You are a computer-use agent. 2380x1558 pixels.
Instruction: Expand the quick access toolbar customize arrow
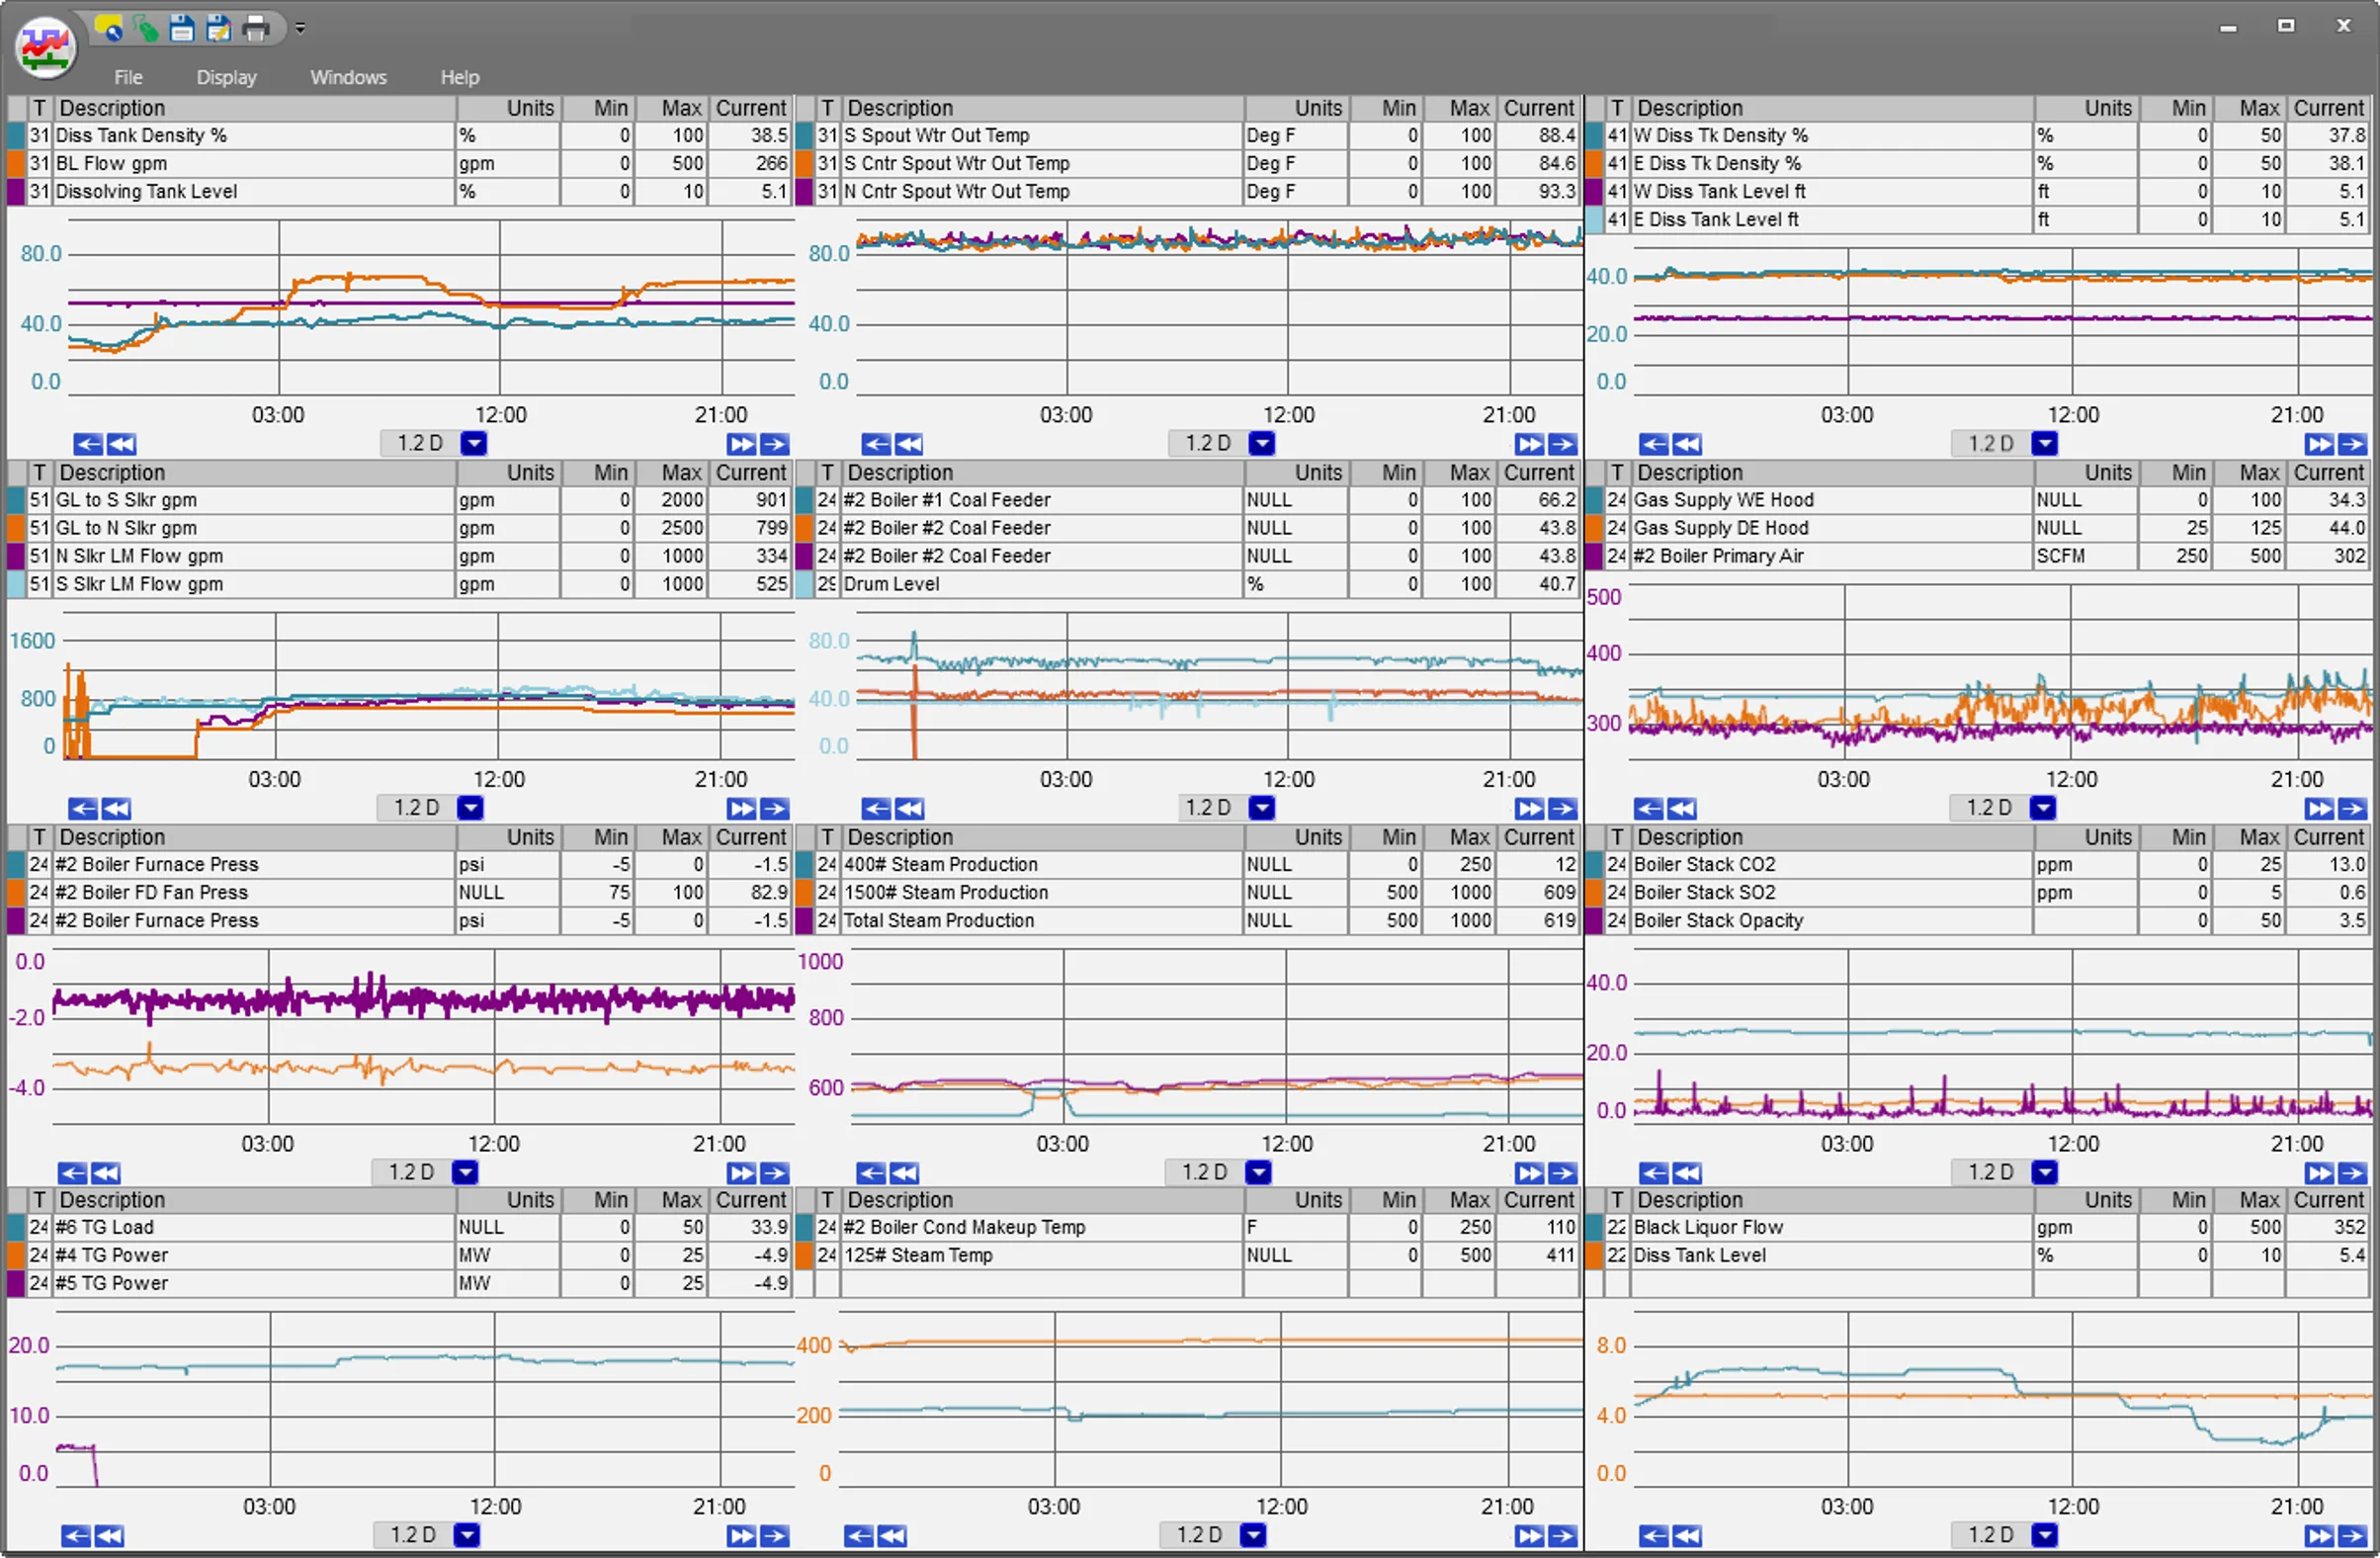pyautogui.click(x=300, y=29)
